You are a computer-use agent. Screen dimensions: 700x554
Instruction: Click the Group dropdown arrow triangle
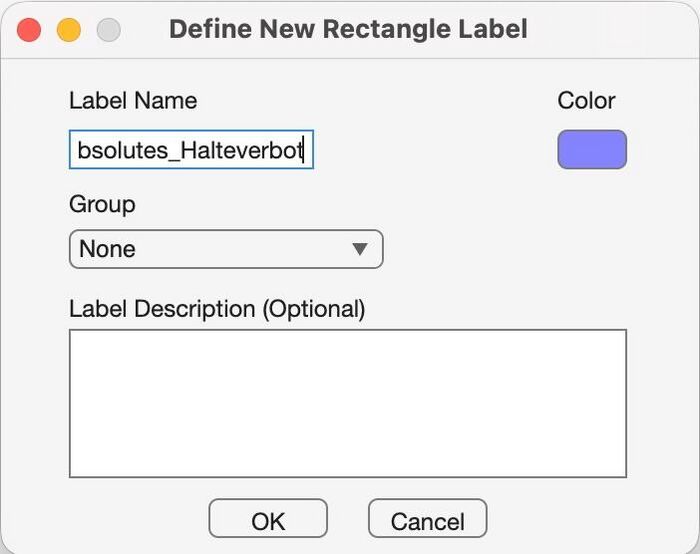pos(360,249)
